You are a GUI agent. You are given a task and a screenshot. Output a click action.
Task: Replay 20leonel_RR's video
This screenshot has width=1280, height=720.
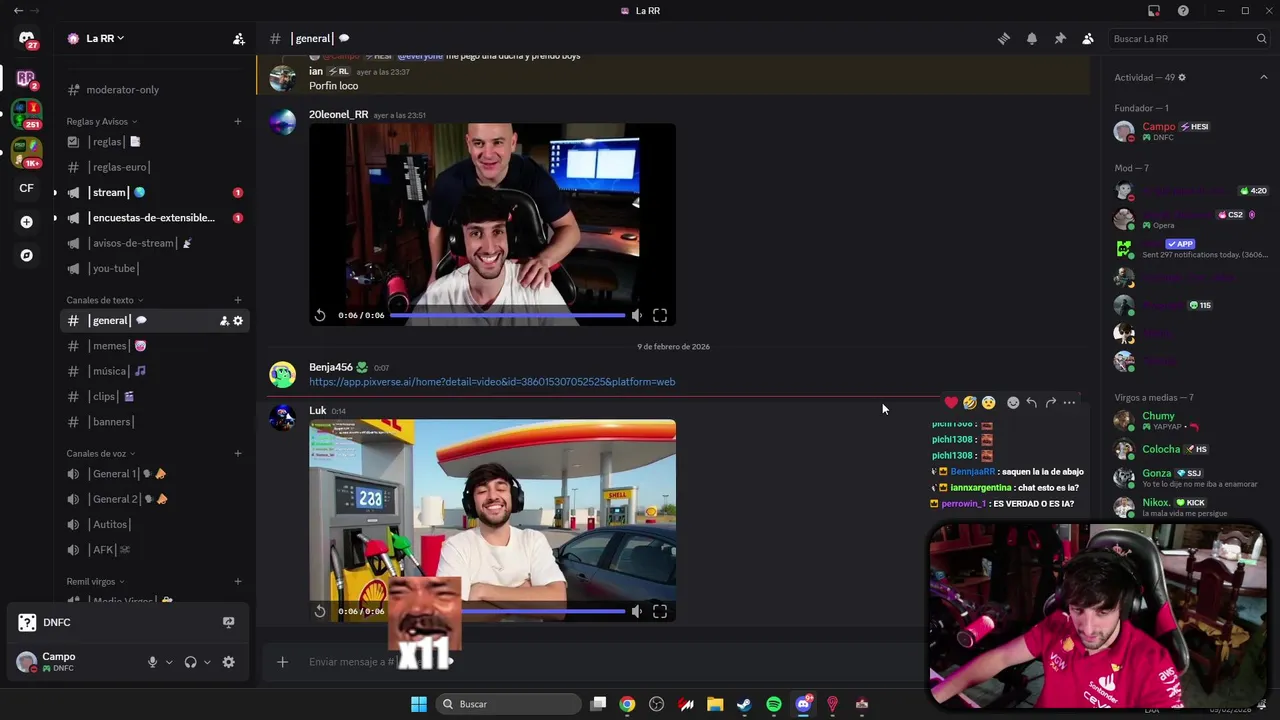320,315
